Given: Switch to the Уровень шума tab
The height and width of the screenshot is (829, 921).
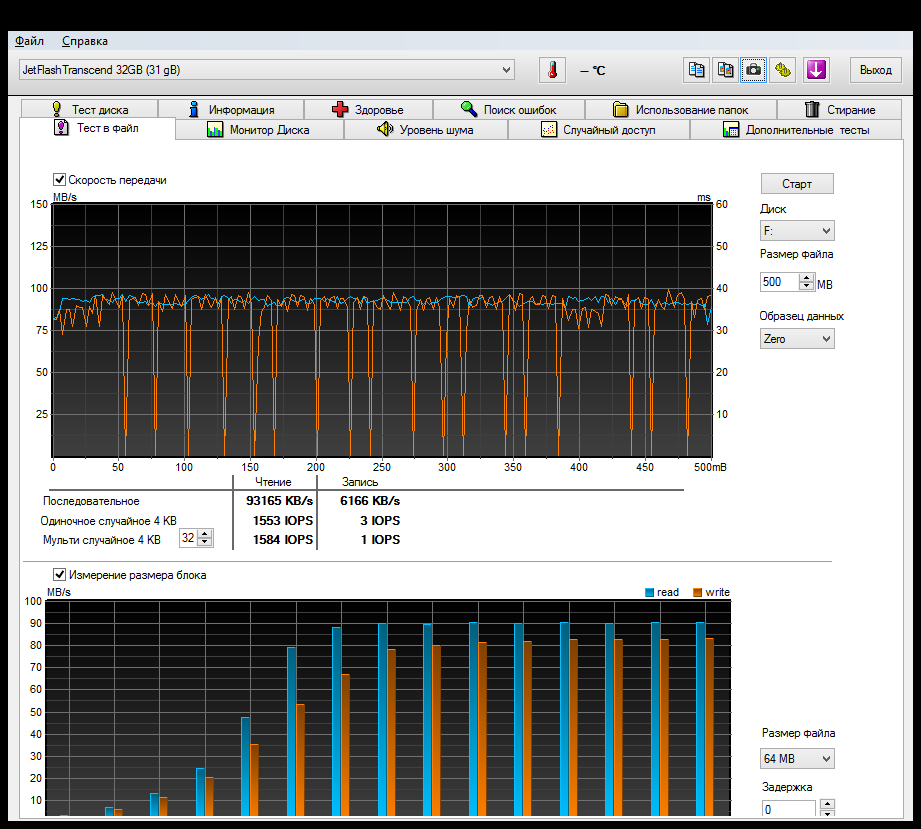Looking at the screenshot, I should 426,129.
